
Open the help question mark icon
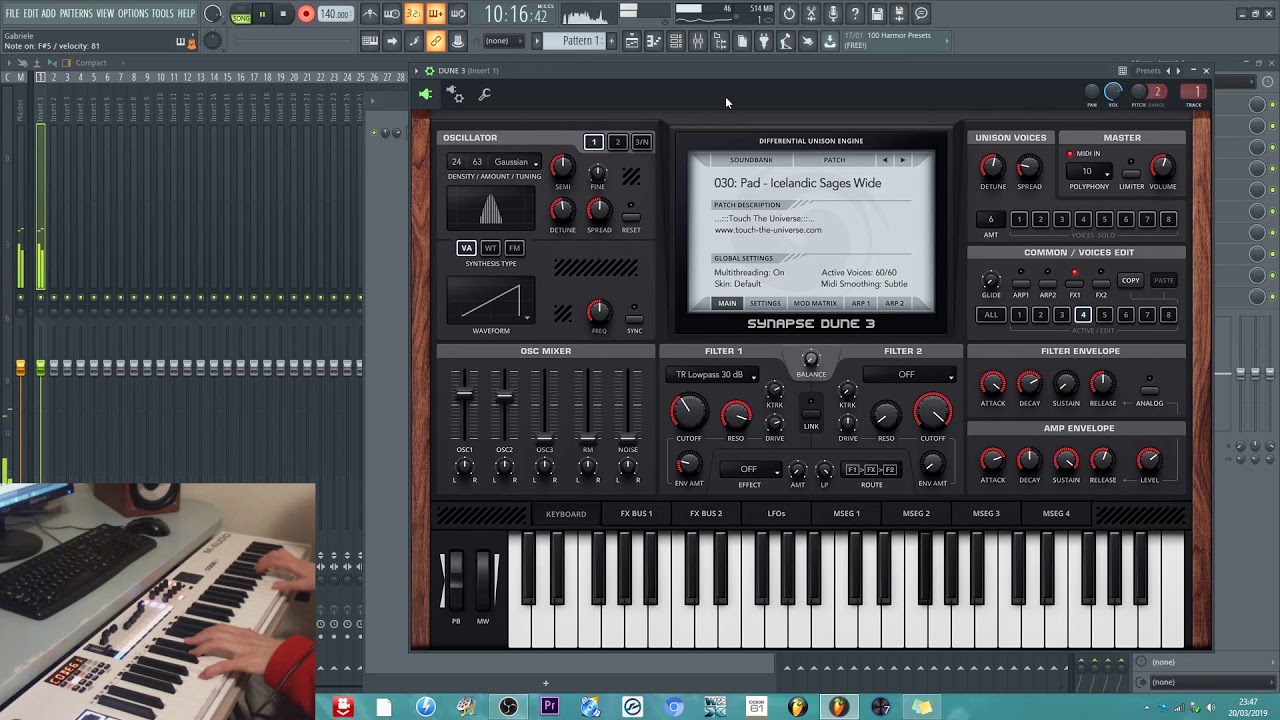(x=855, y=14)
